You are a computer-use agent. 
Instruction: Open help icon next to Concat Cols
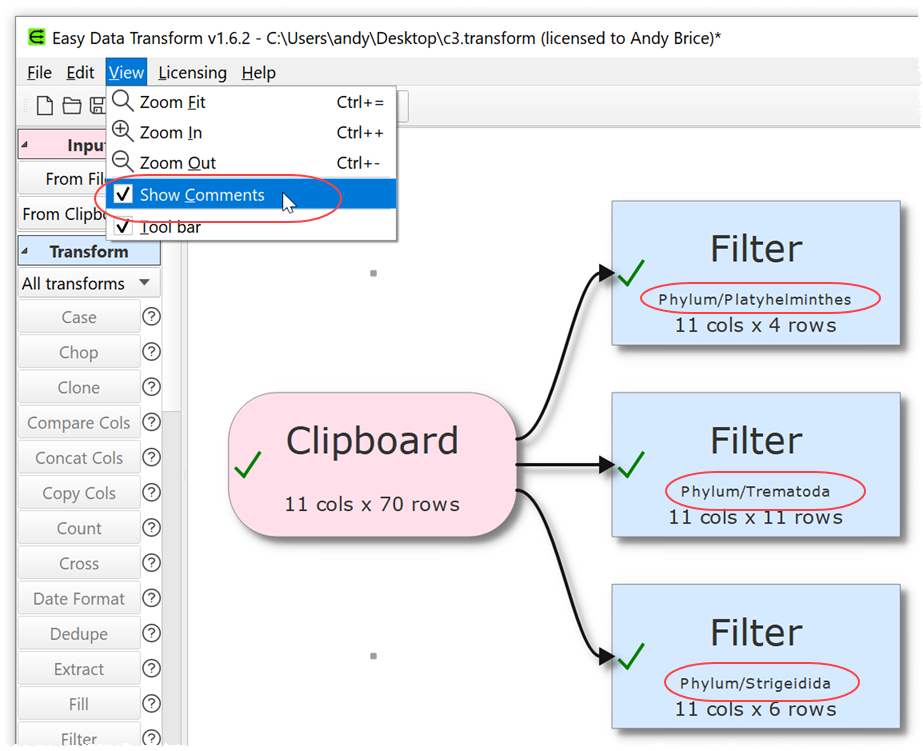152,457
